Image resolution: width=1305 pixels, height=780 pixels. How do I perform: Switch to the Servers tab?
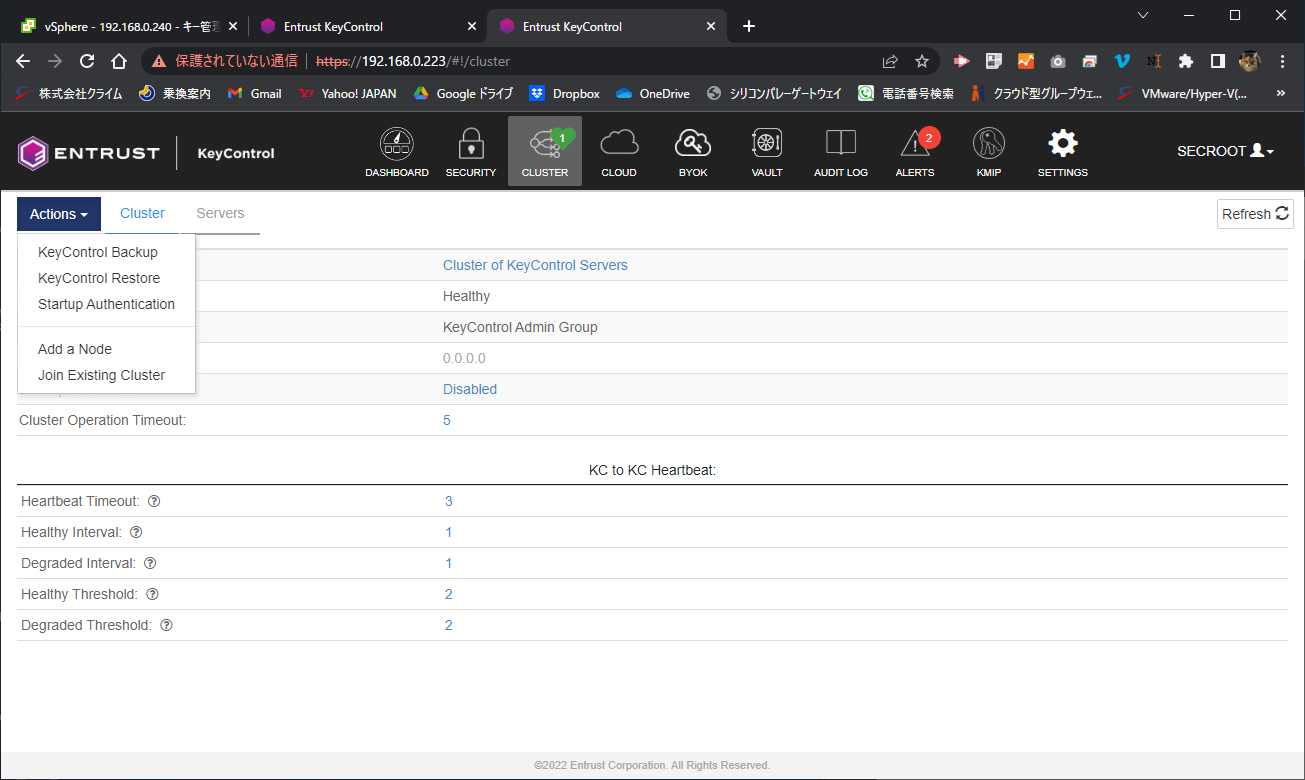point(220,213)
